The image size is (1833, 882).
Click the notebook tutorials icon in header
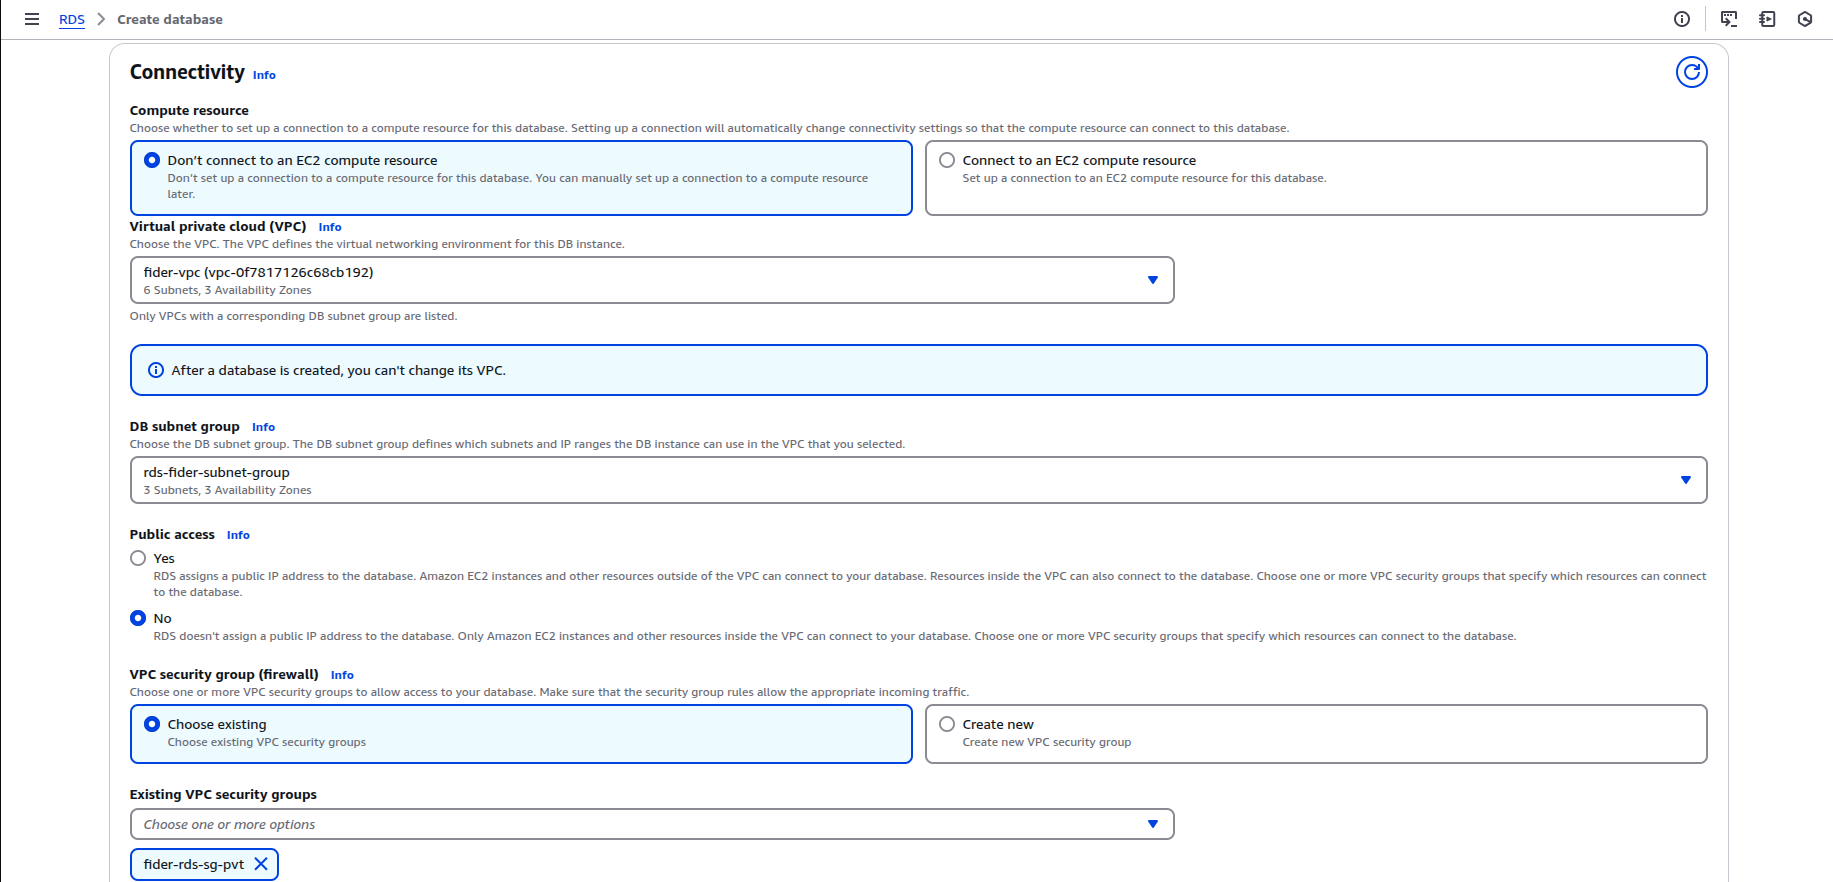pyautogui.click(x=1767, y=19)
